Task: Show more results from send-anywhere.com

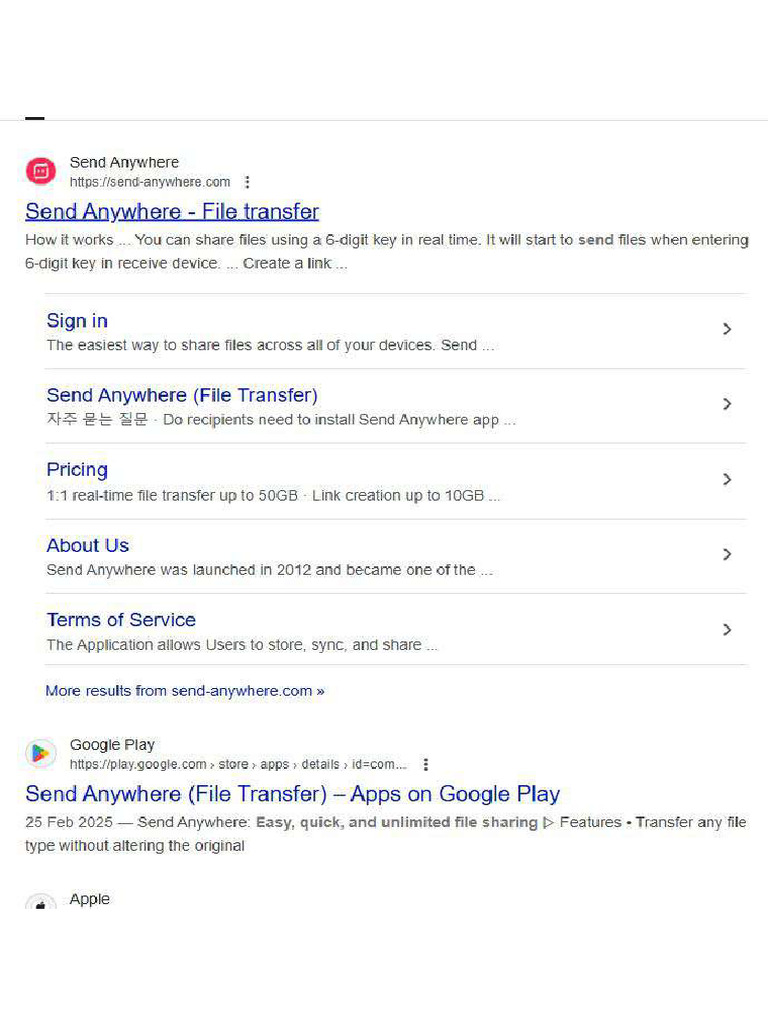Action: (x=185, y=691)
